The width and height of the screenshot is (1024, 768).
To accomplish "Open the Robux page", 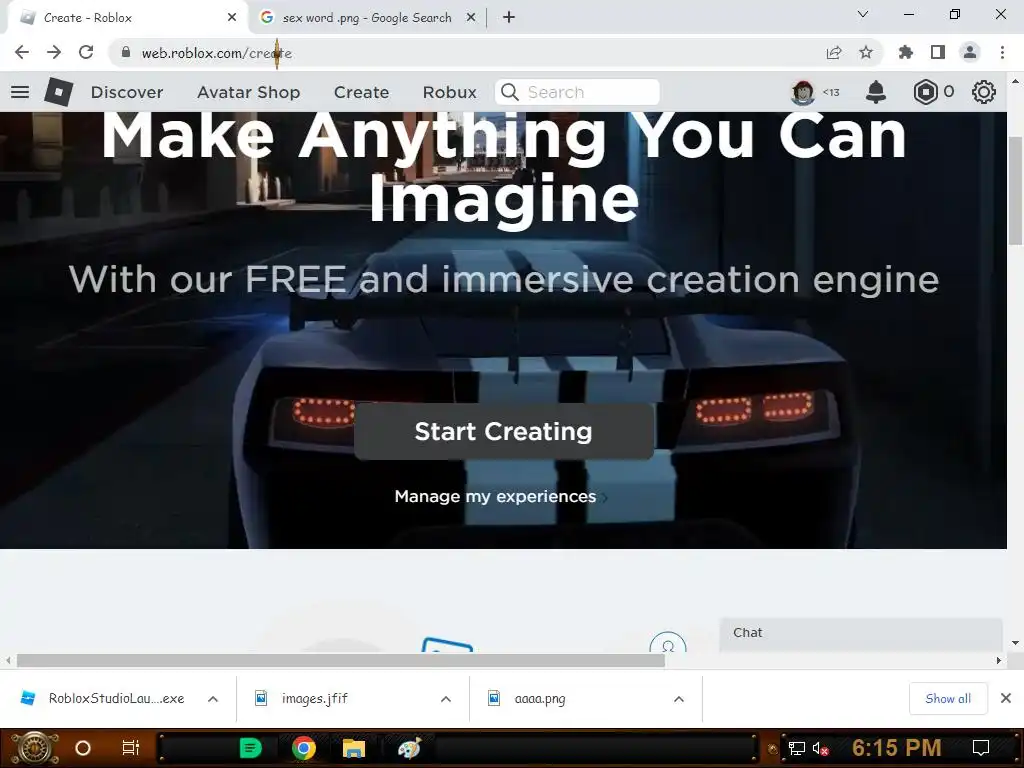I will (449, 93).
